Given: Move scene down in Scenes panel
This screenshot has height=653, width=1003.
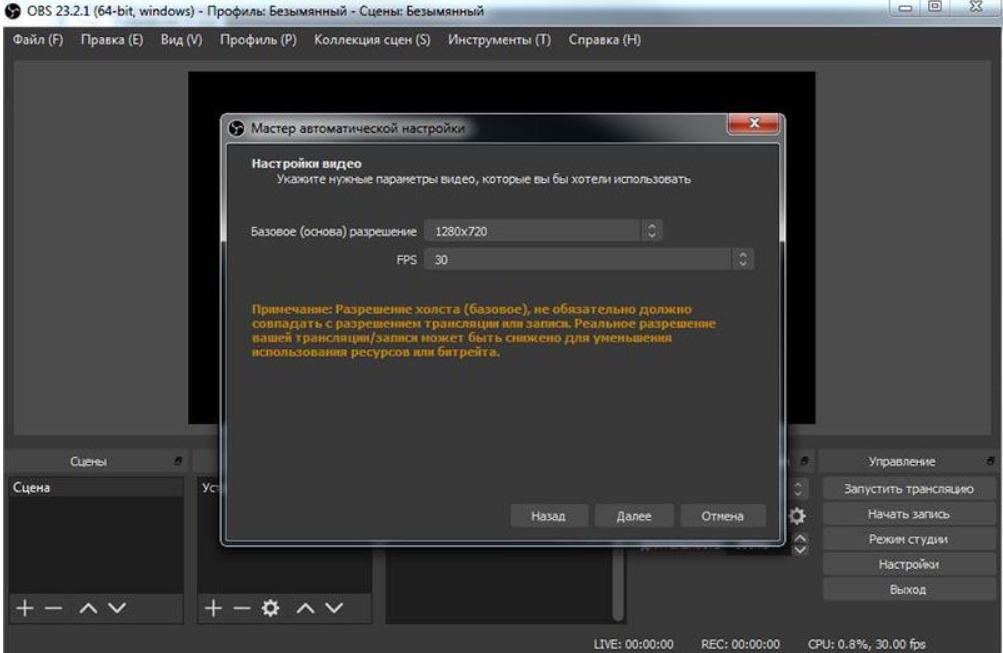Looking at the screenshot, I should (117, 608).
